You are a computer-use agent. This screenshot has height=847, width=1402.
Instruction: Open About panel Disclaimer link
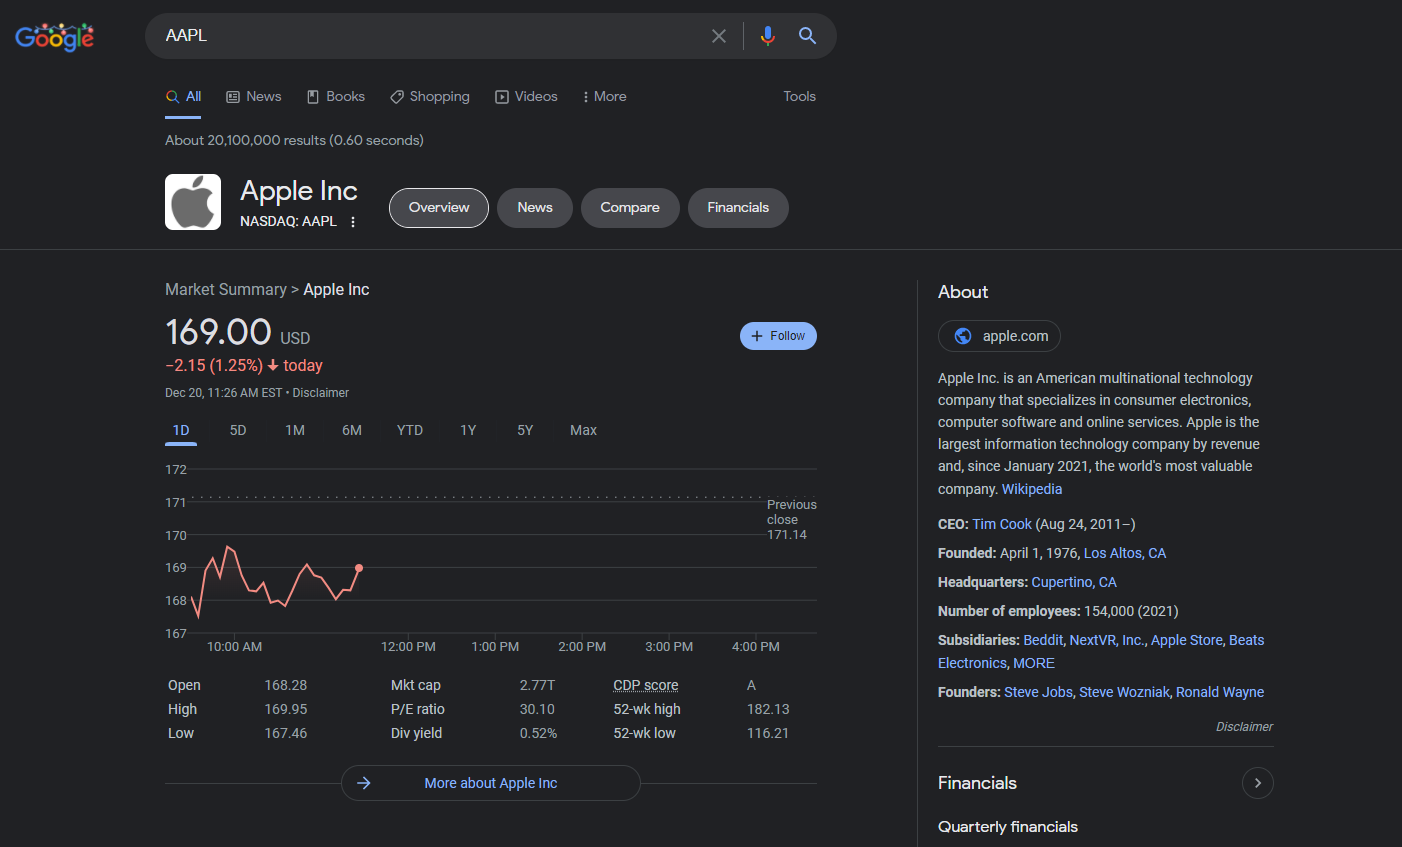(x=1244, y=727)
